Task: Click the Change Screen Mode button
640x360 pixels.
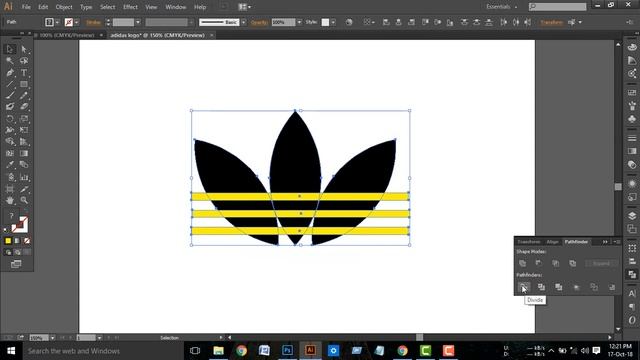Action: [16, 264]
